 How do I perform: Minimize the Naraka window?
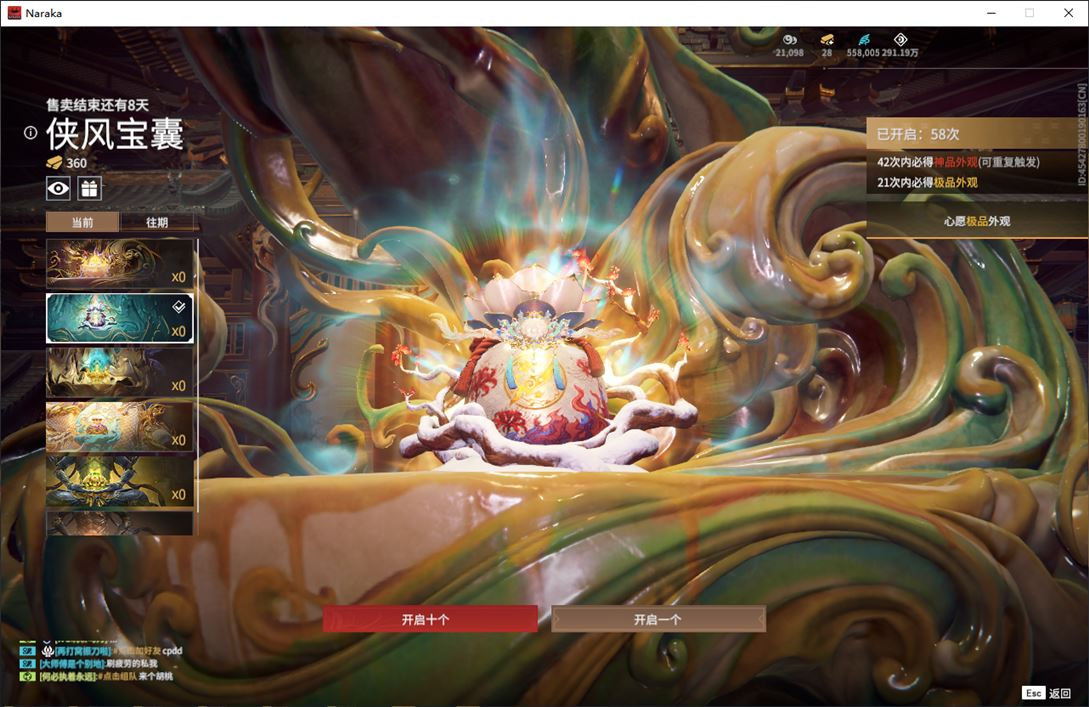[991, 13]
